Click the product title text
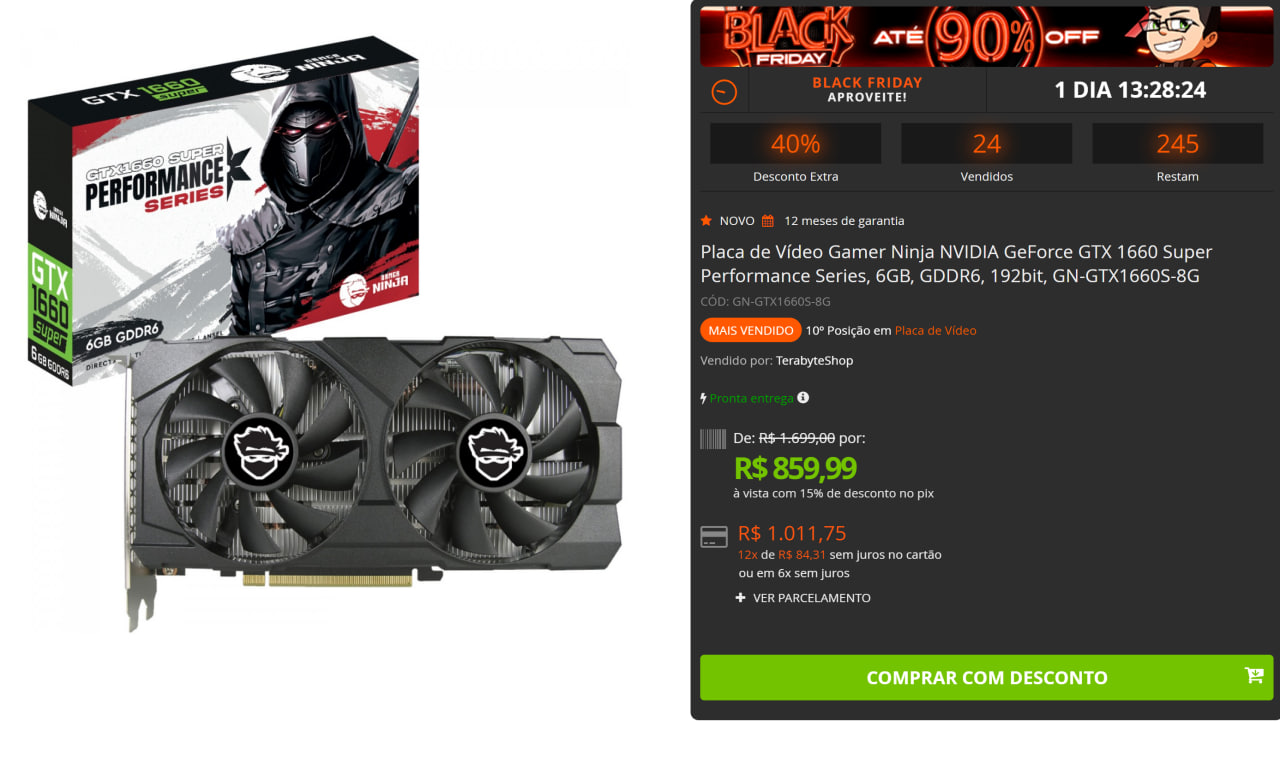The image size is (1280, 758). tap(956, 264)
